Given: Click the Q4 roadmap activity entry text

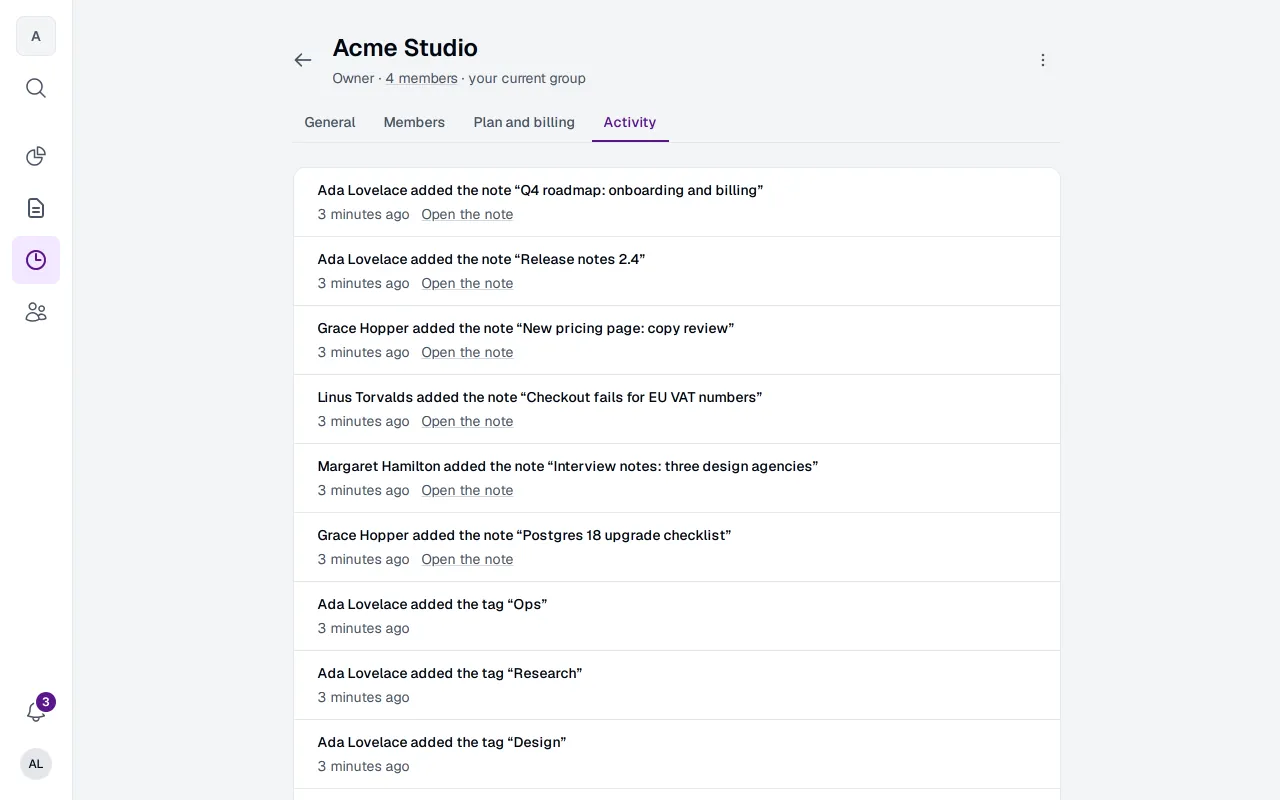Looking at the screenshot, I should point(540,190).
